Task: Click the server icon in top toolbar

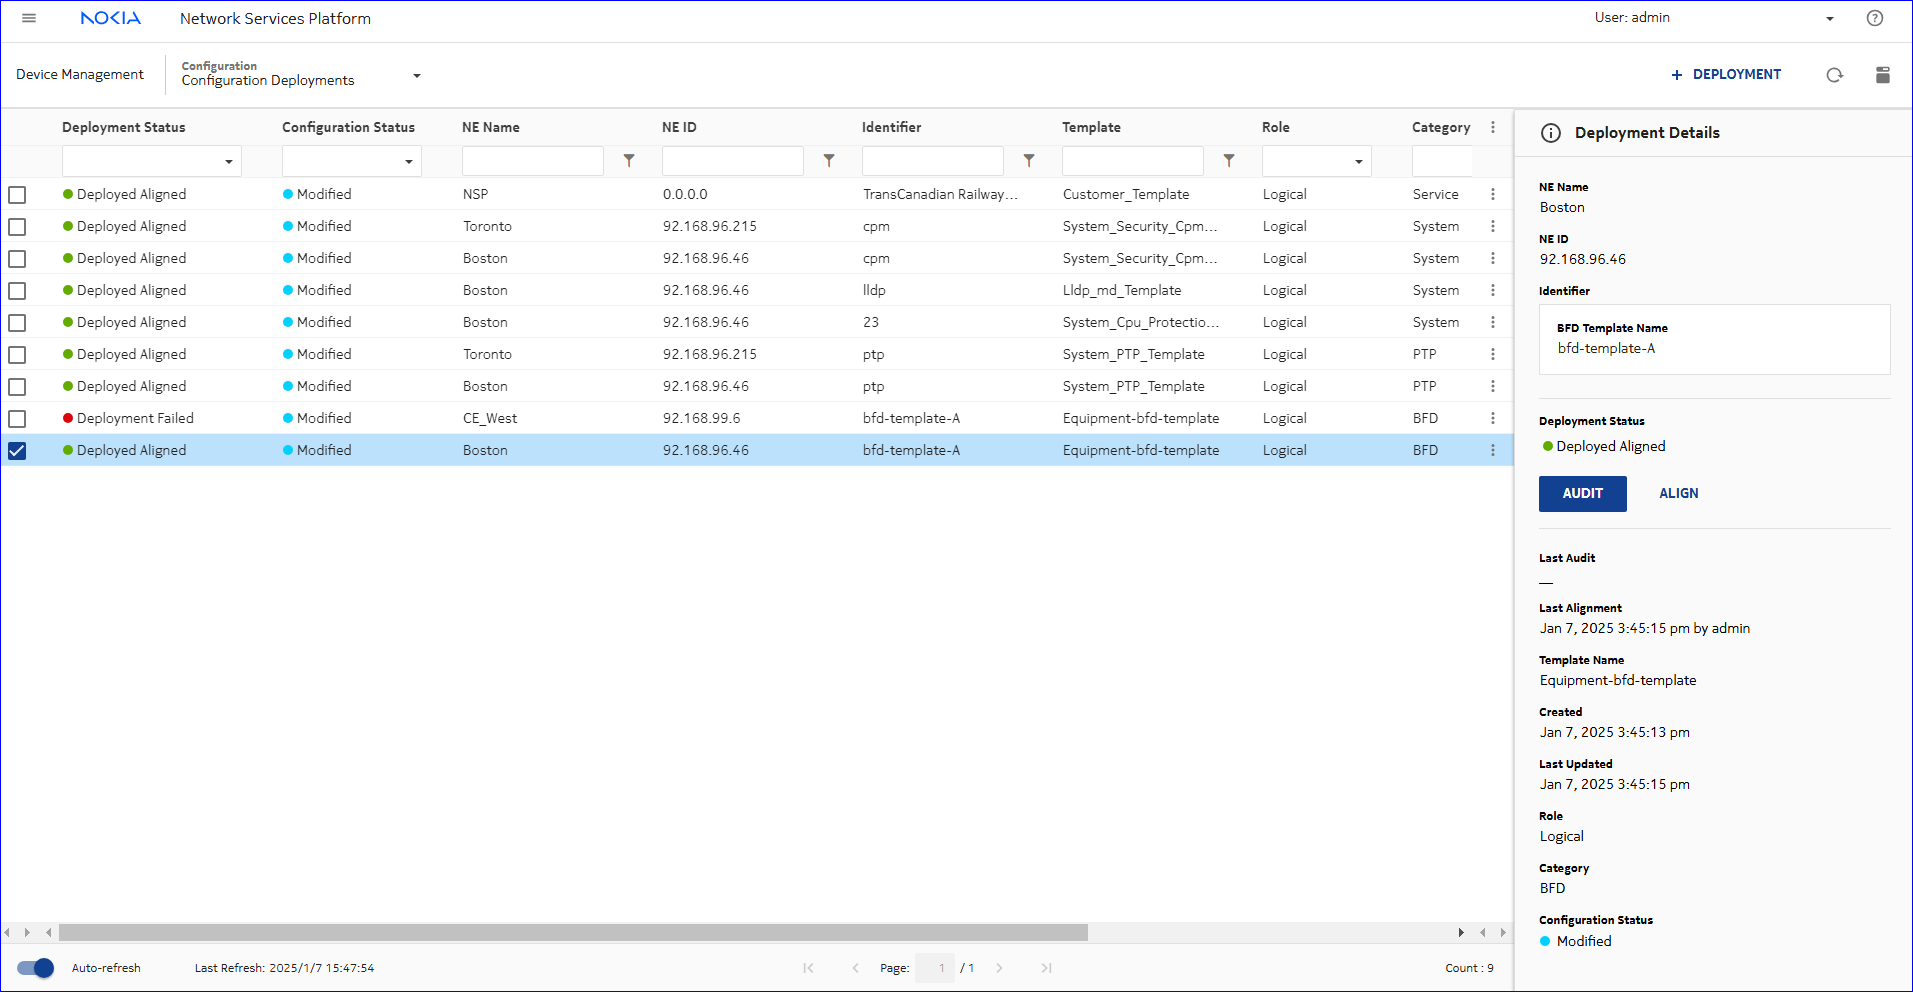Action: point(1882,75)
